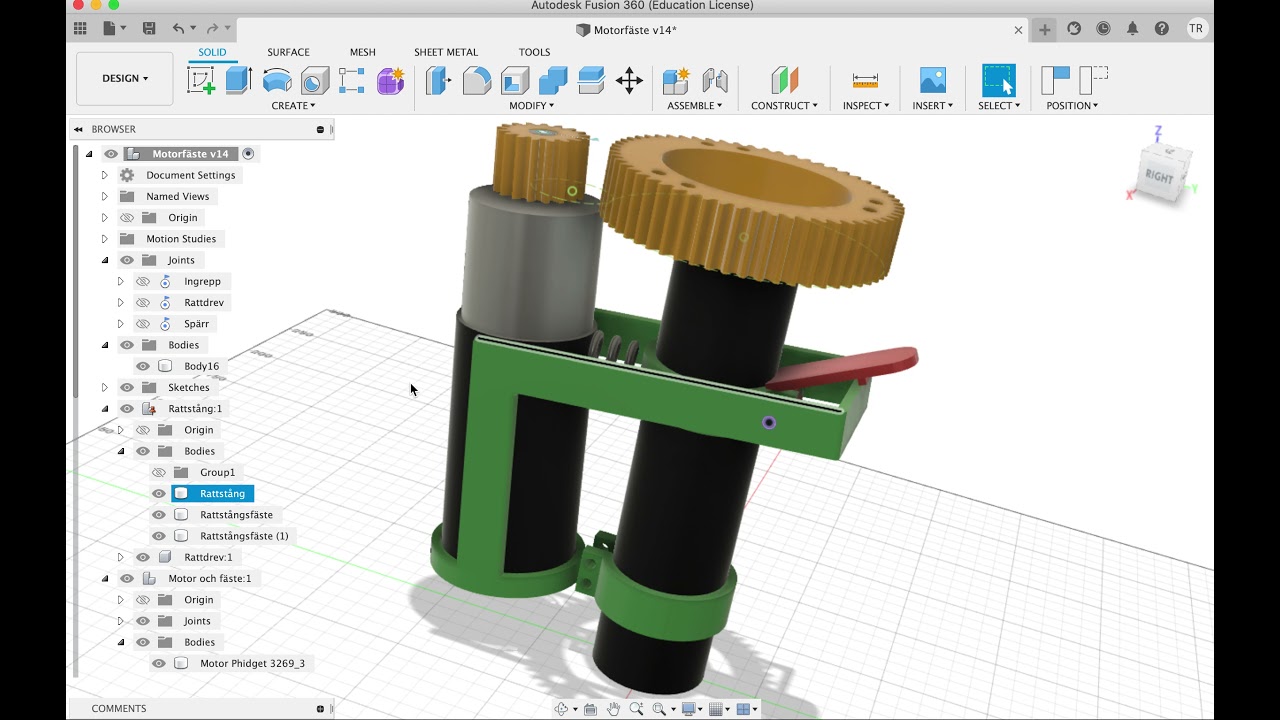Click the New Component assemble icon
Screen dimensions: 1280x720
click(677, 80)
